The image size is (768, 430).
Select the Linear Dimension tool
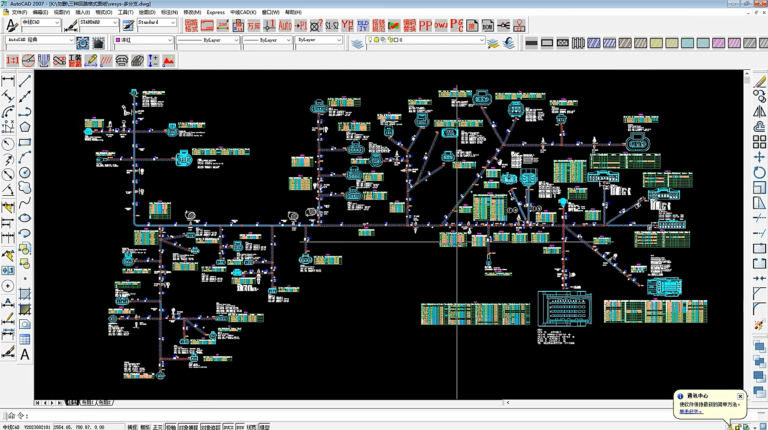pos(8,81)
